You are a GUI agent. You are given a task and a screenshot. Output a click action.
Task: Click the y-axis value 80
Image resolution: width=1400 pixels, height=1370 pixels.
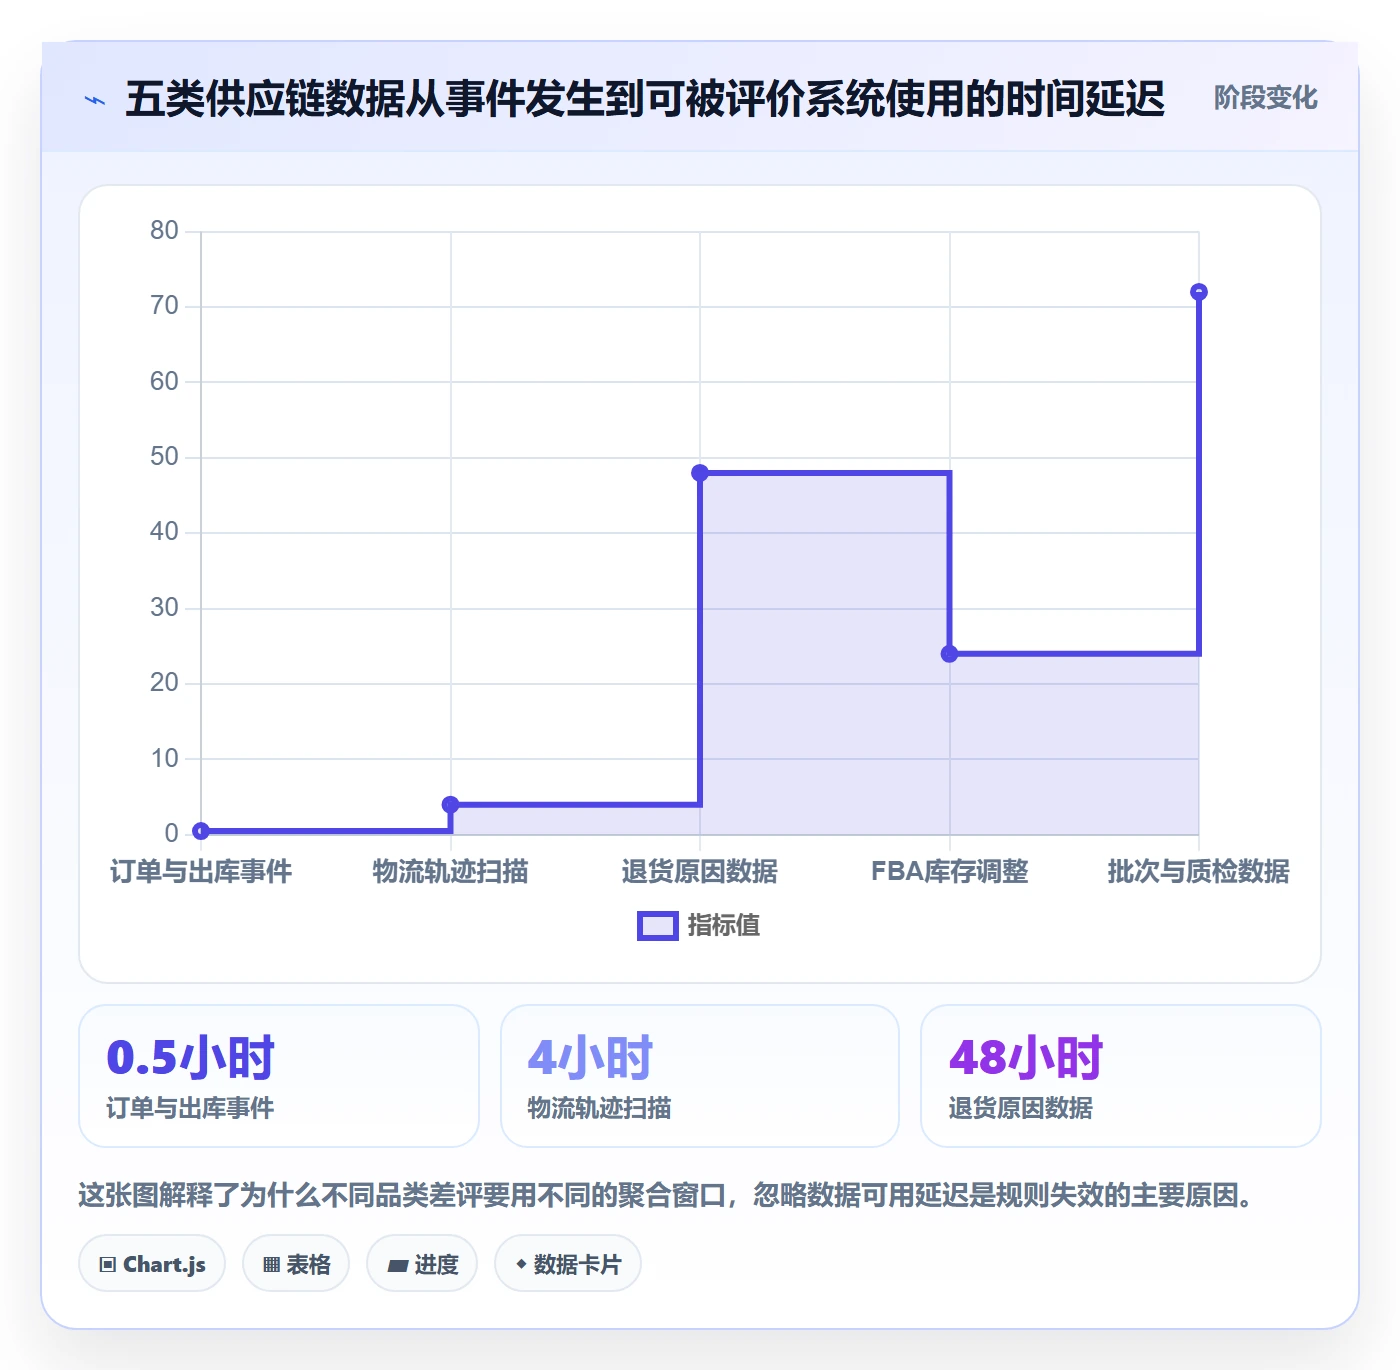165,231
